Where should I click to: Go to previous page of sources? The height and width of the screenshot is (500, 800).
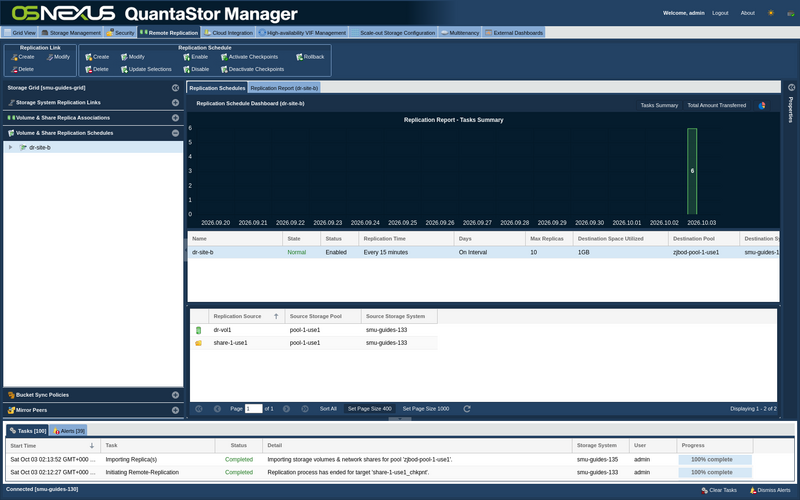point(217,409)
